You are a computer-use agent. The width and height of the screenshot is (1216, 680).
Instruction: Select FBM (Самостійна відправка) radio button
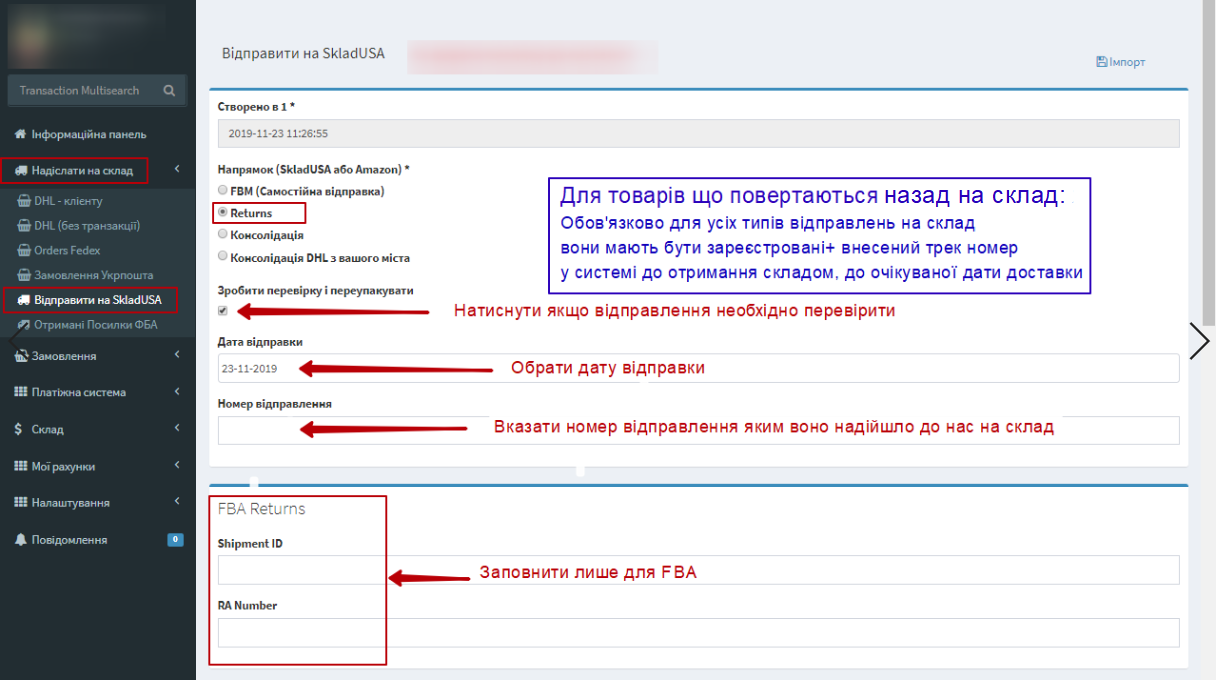pos(223,190)
